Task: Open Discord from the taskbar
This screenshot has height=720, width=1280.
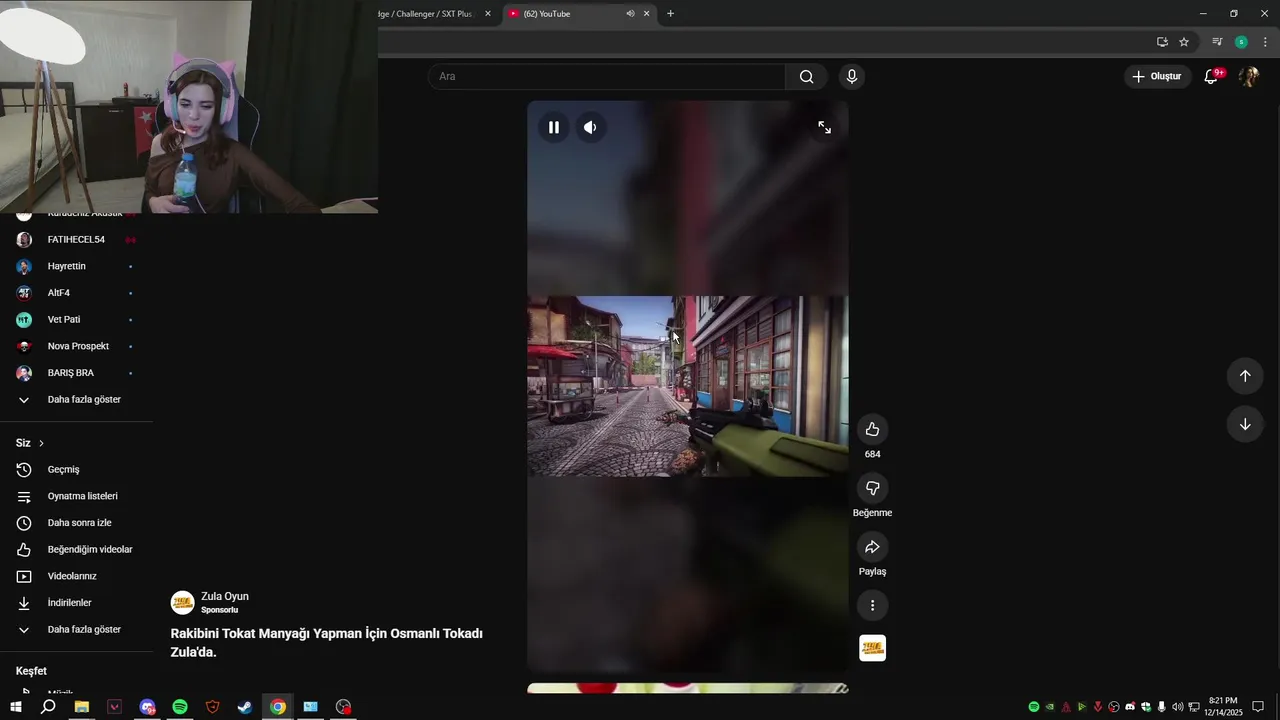Action: tap(147, 707)
